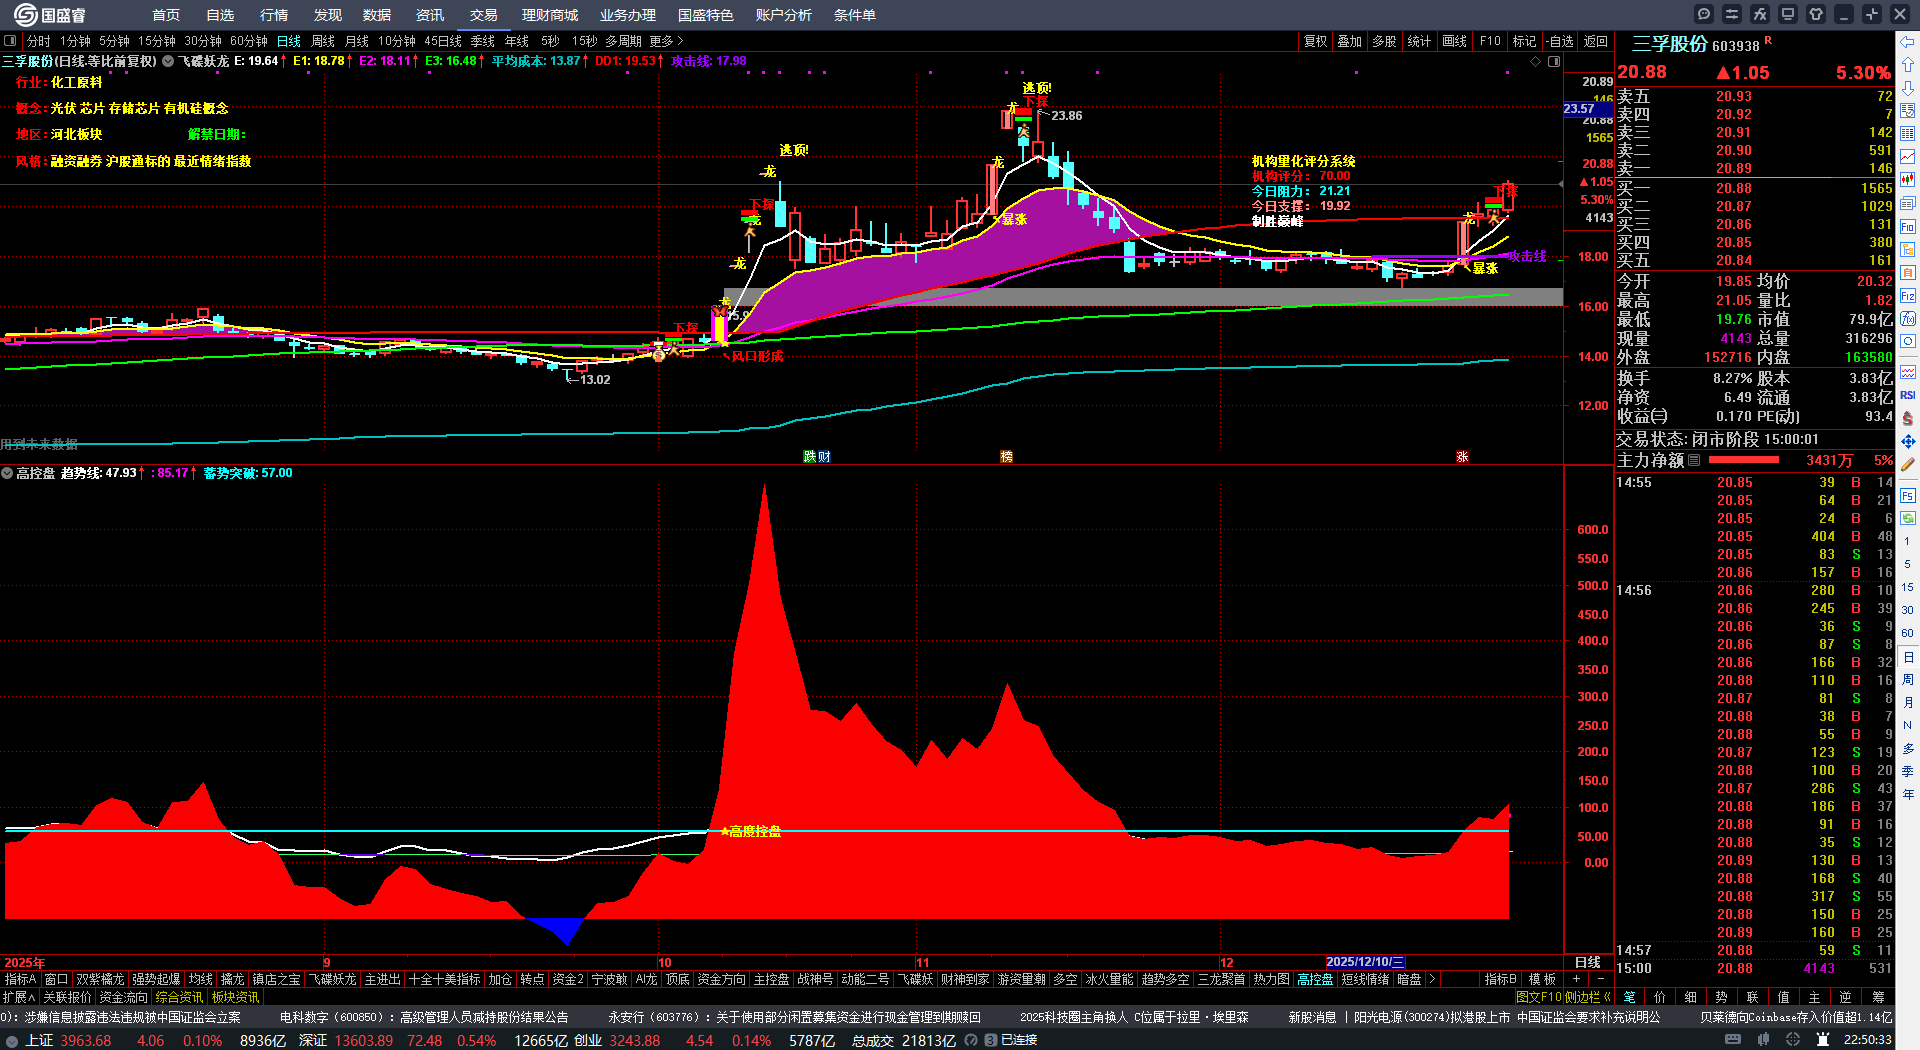Screen dimensions: 1920x1050
Task: Open the skin theme shirt icon
Action: (1816, 14)
